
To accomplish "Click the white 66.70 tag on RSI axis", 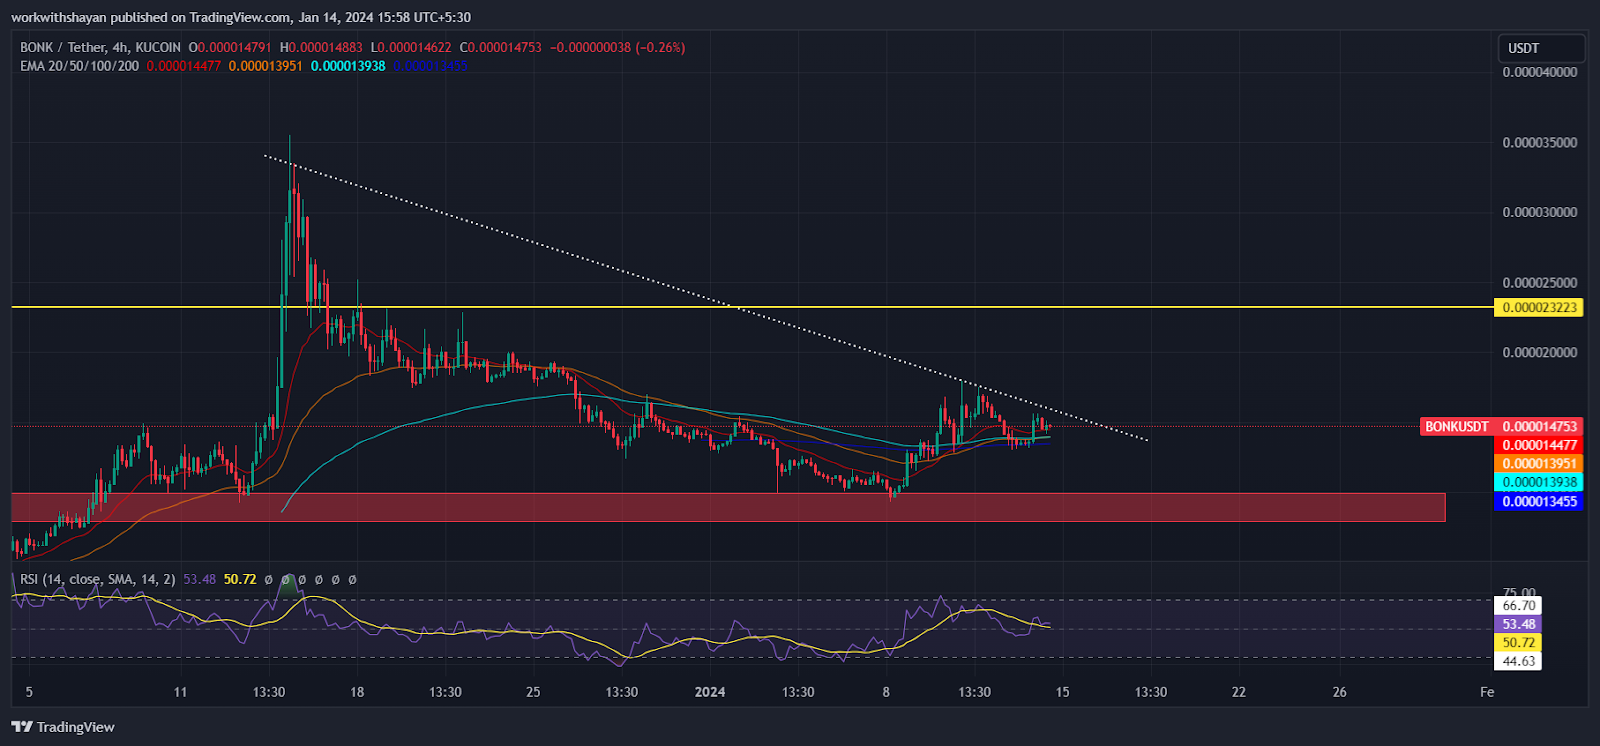I will 1518,605.
